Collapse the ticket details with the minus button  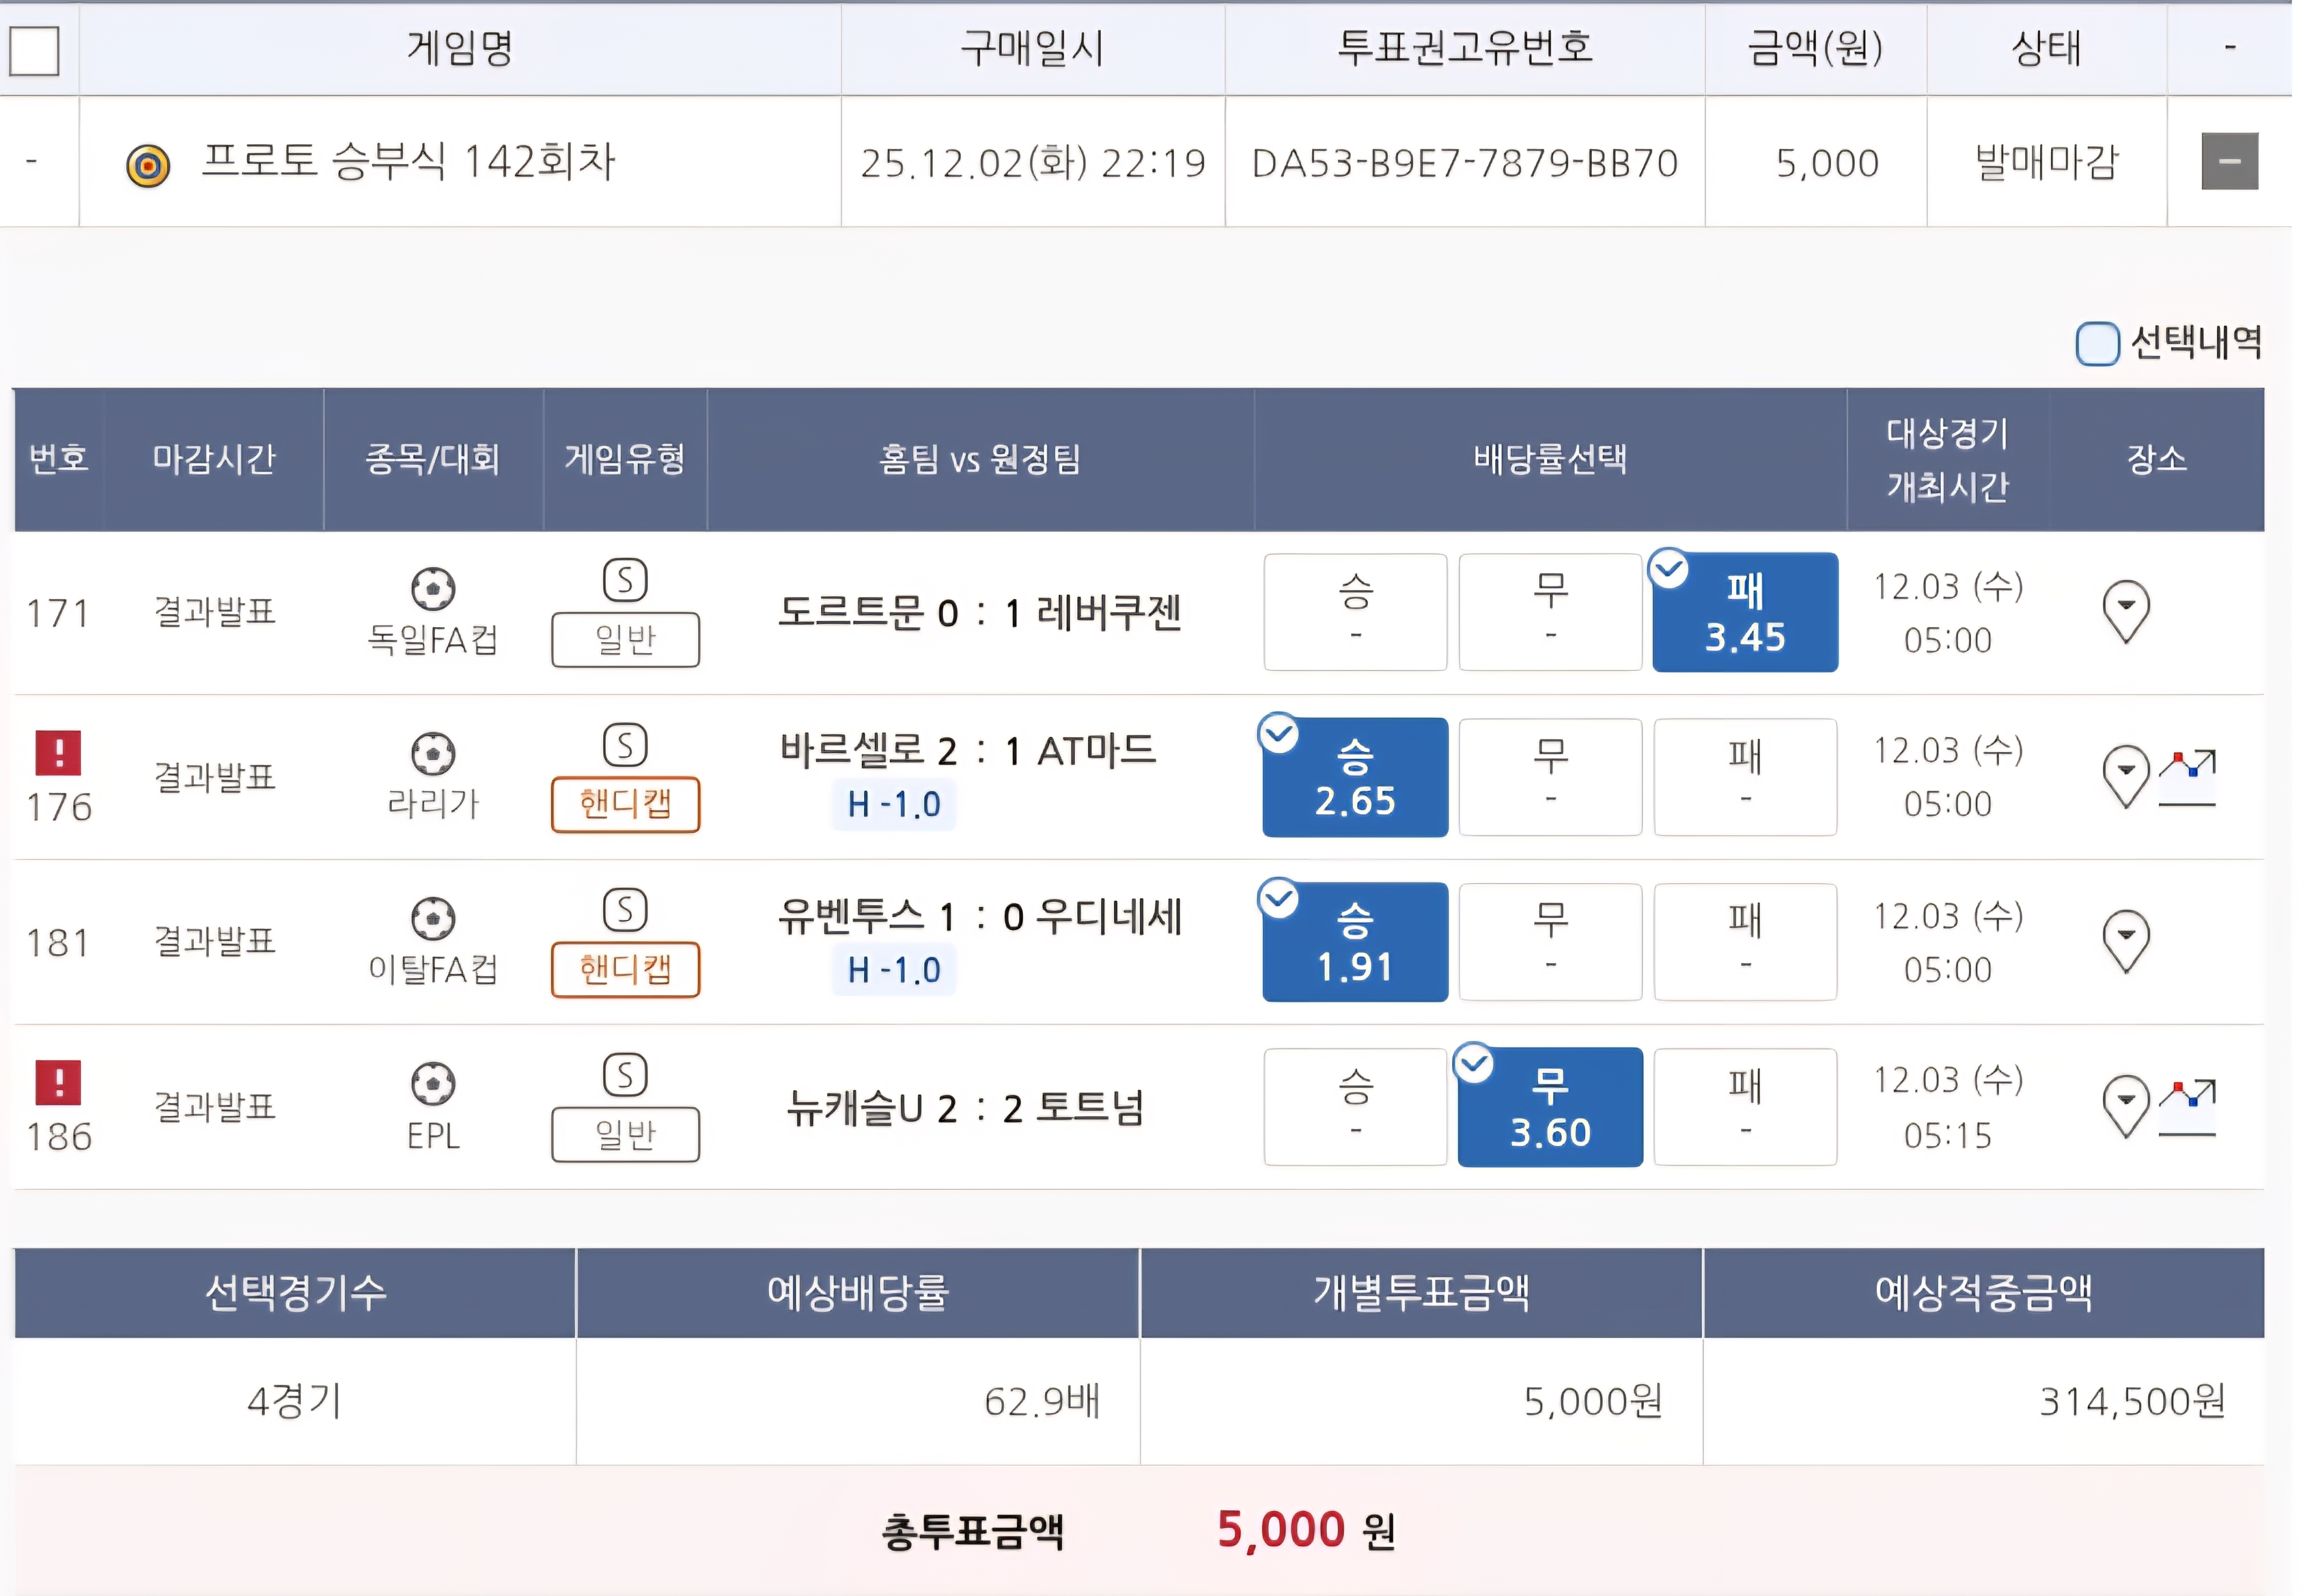pyautogui.click(x=2229, y=161)
